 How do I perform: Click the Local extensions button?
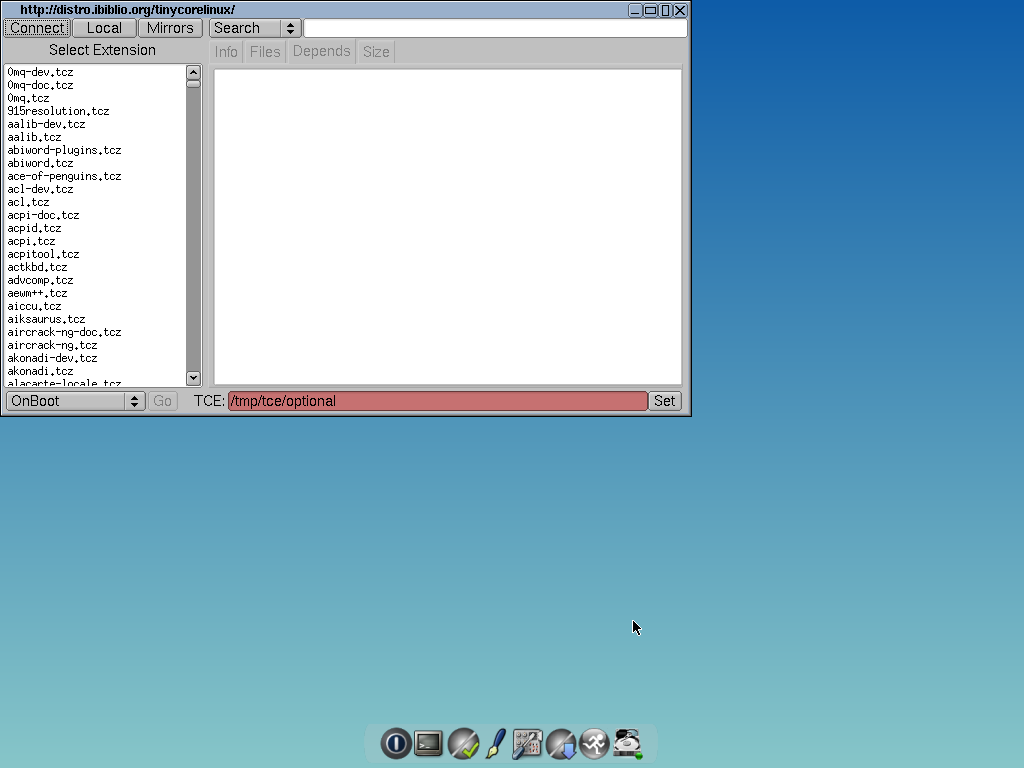click(104, 28)
